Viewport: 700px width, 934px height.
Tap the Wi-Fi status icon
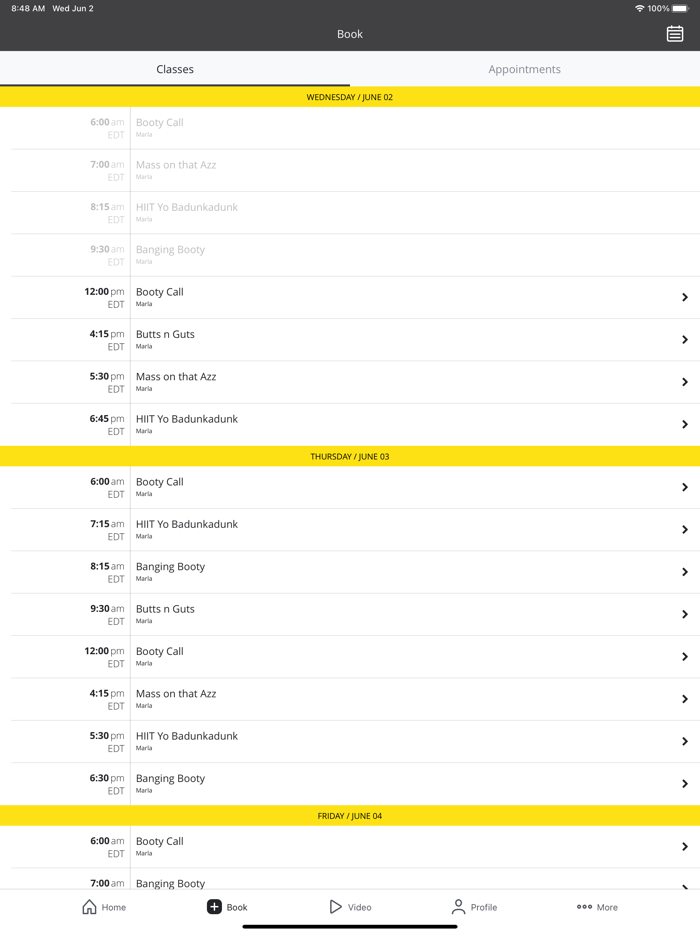(639, 9)
